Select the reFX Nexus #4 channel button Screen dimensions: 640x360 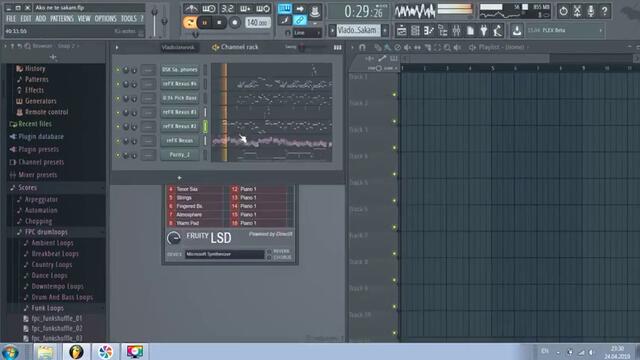(180, 84)
